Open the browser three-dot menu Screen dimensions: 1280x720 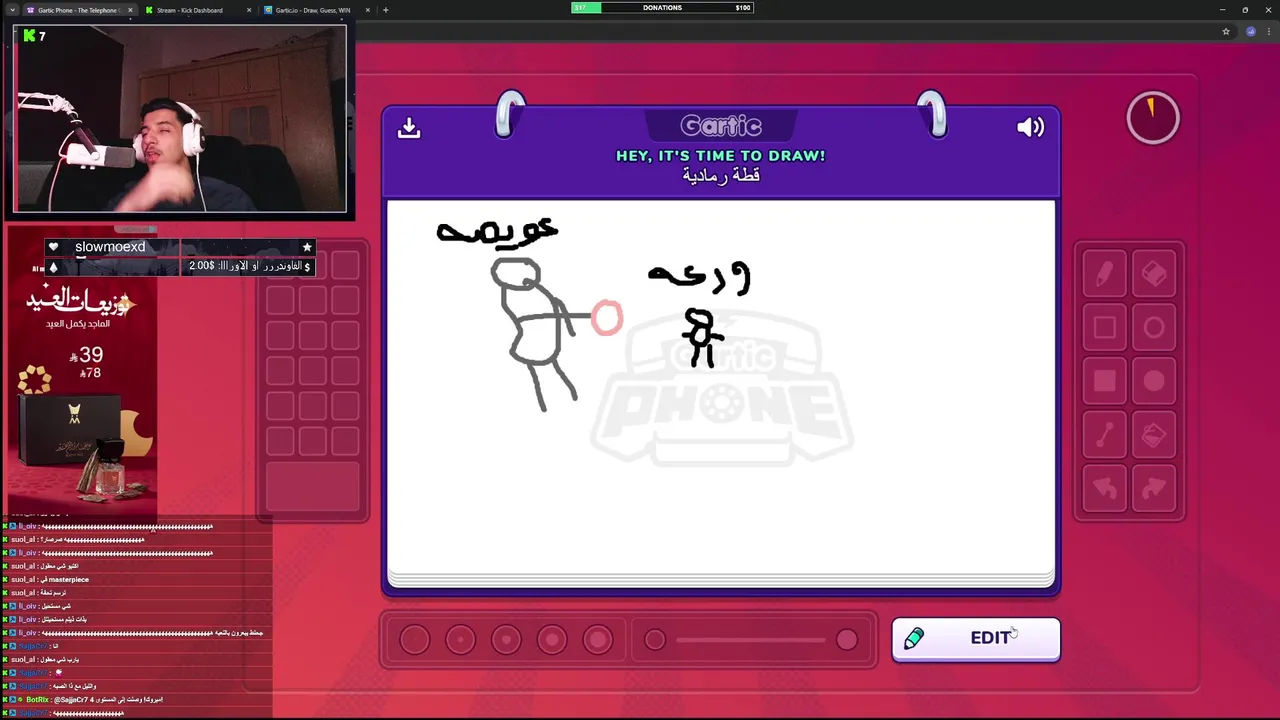pos(1268,32)
